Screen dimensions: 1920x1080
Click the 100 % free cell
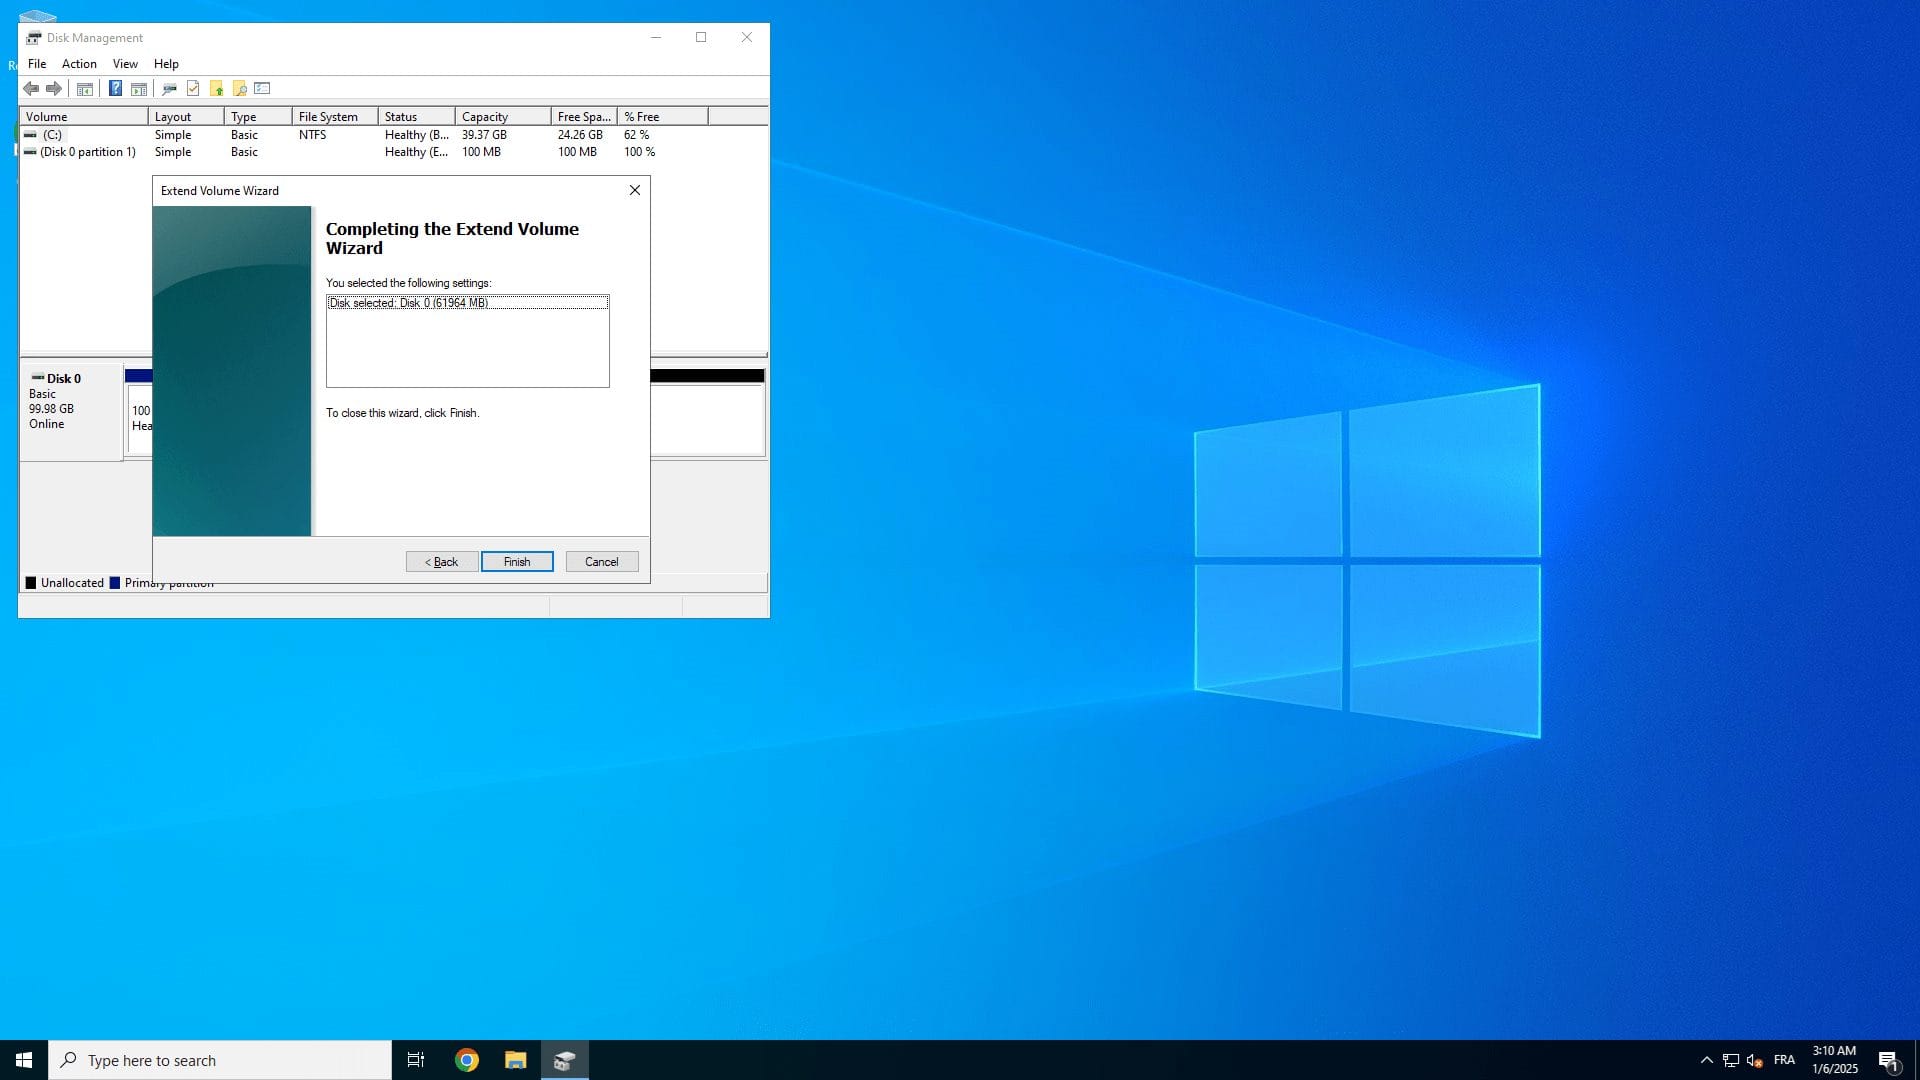click(x=640, y=152)
